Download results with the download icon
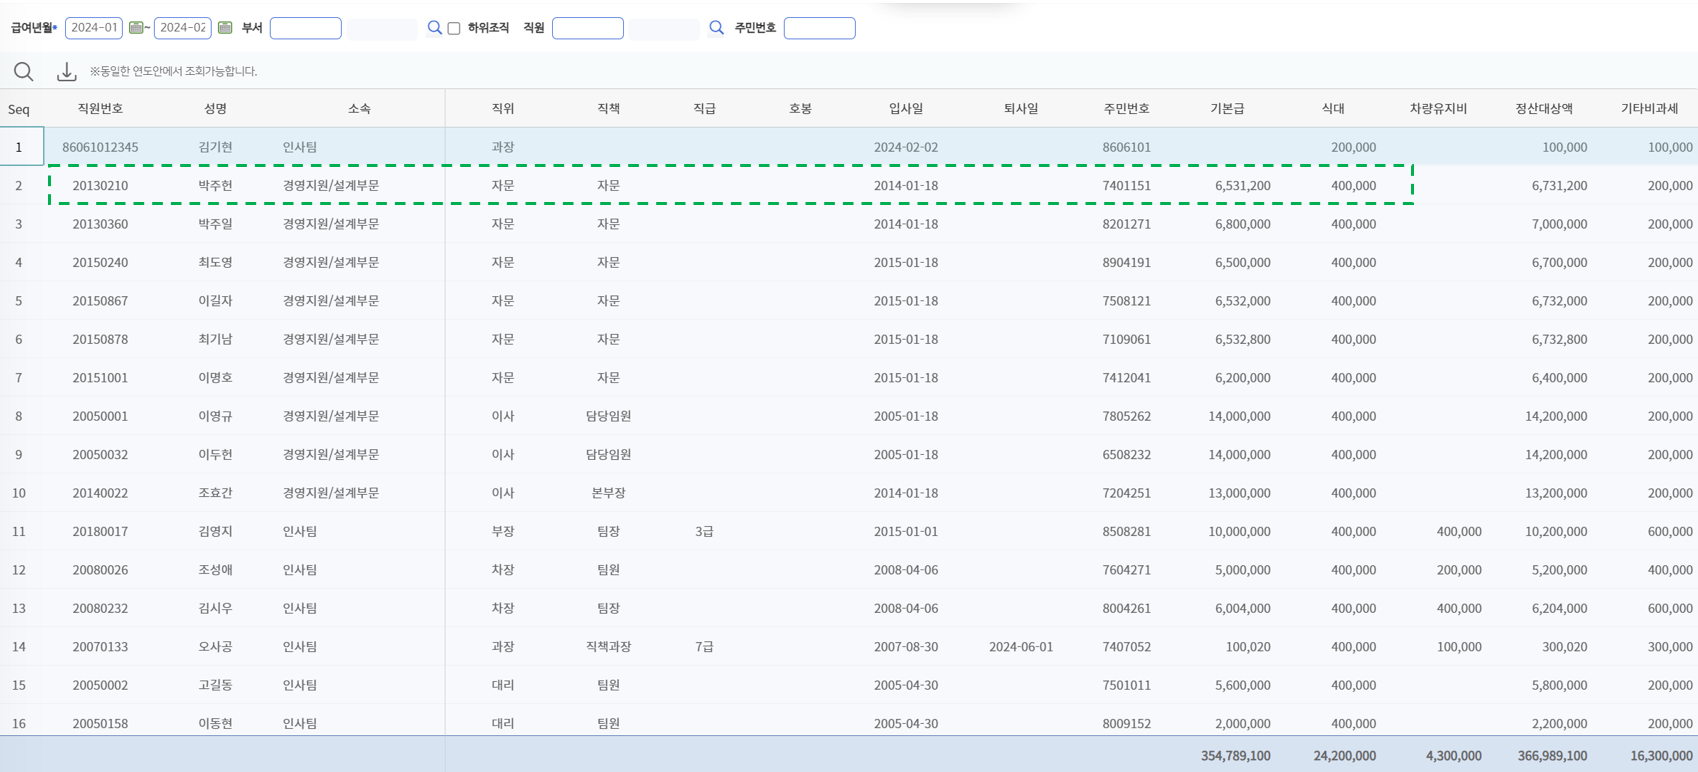The image size is (1698, 772). click(66, 71)
